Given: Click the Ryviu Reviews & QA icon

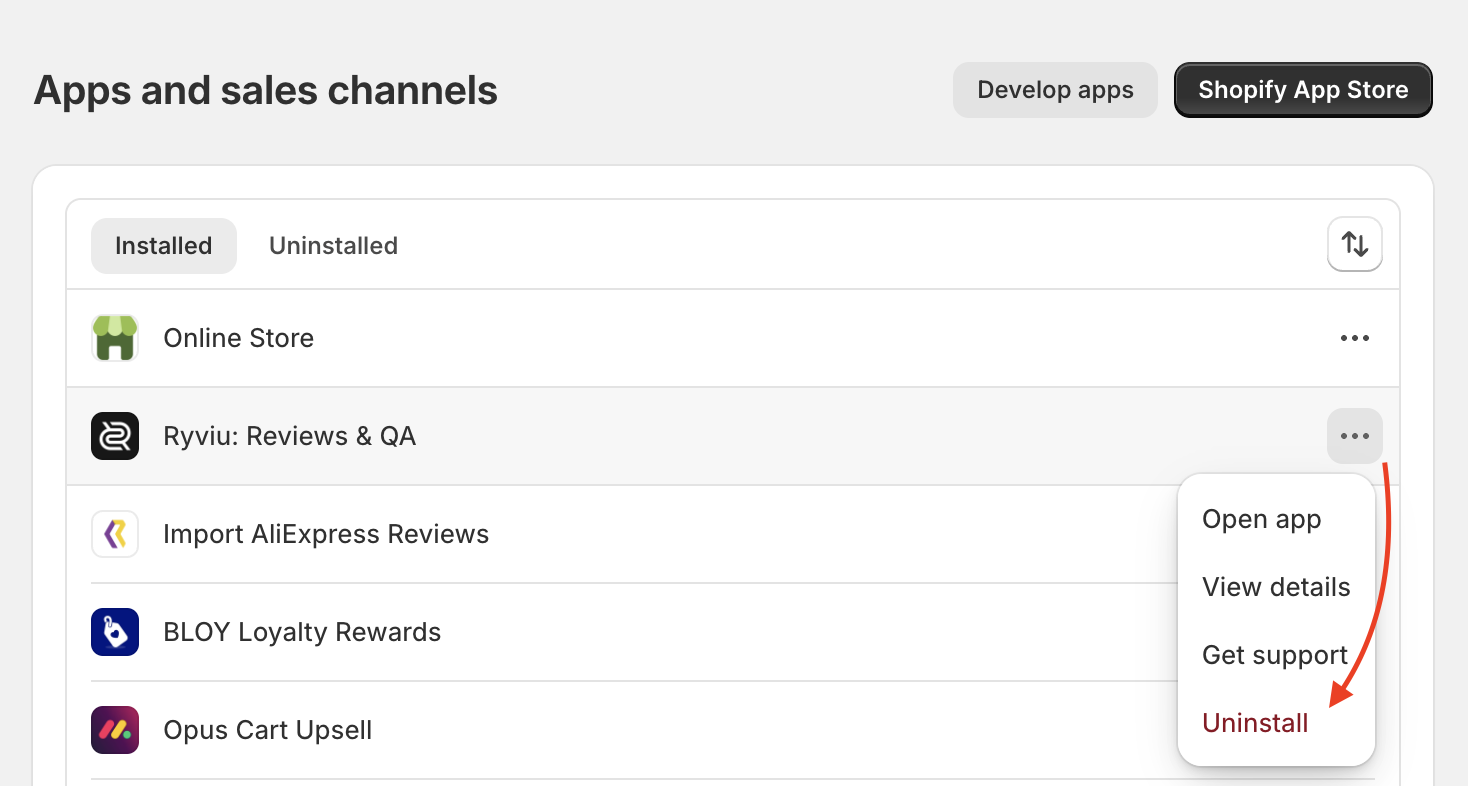Looking at the screenshot, I should tap(115, 436).
